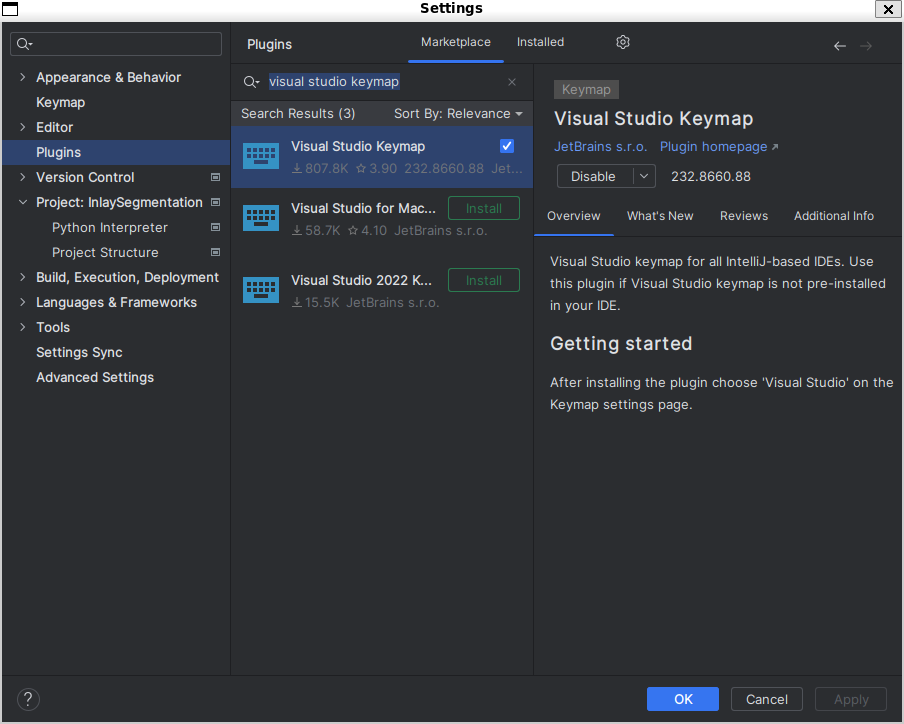Open the JetBrains s.r.o. vendor link
Image resolution: width=904 pixels, height=724 pixels.
[x=600, y=146]
